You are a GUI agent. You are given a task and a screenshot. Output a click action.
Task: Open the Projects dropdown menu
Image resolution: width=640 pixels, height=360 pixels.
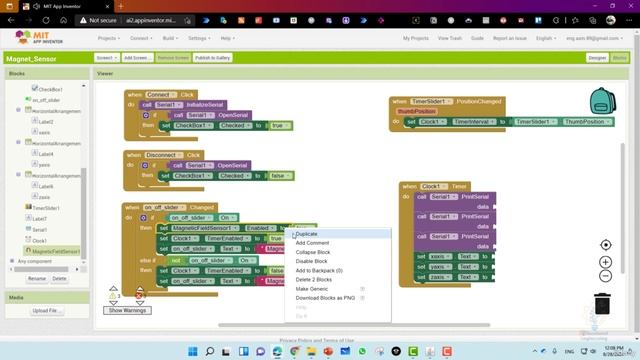109,38
